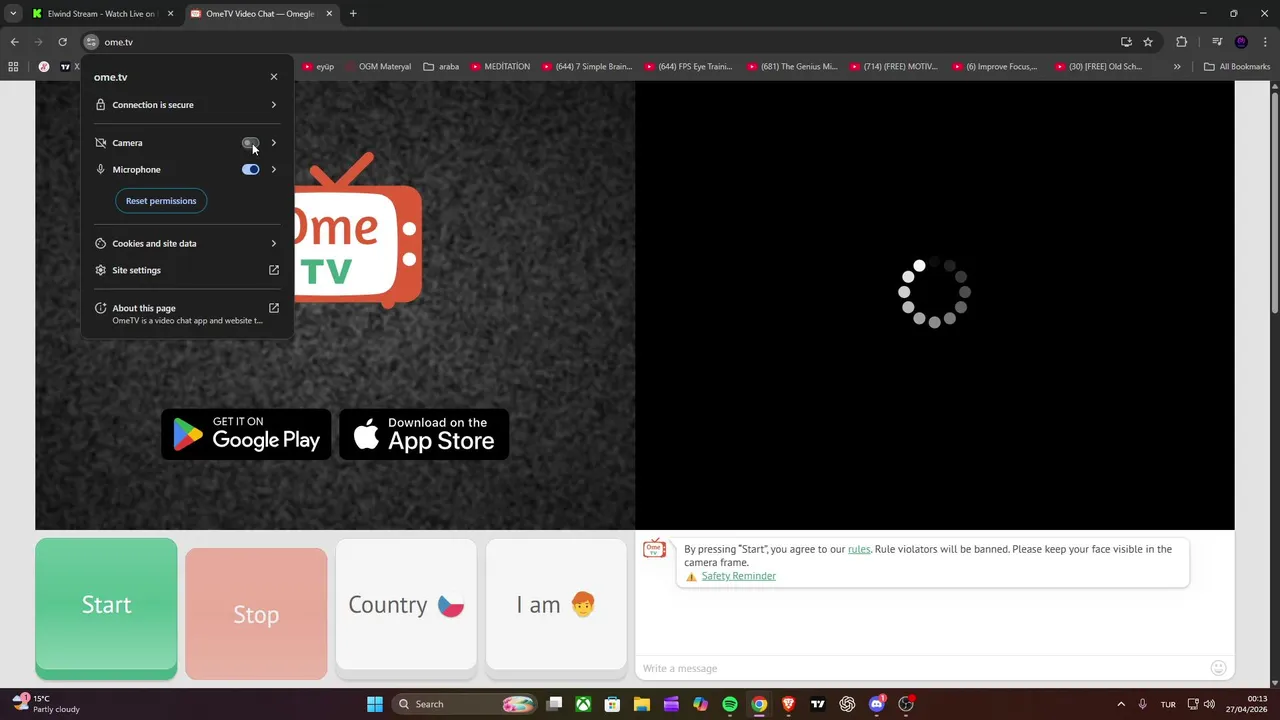
Task: Open the Chrome profile avatar
Action: 1241,42
